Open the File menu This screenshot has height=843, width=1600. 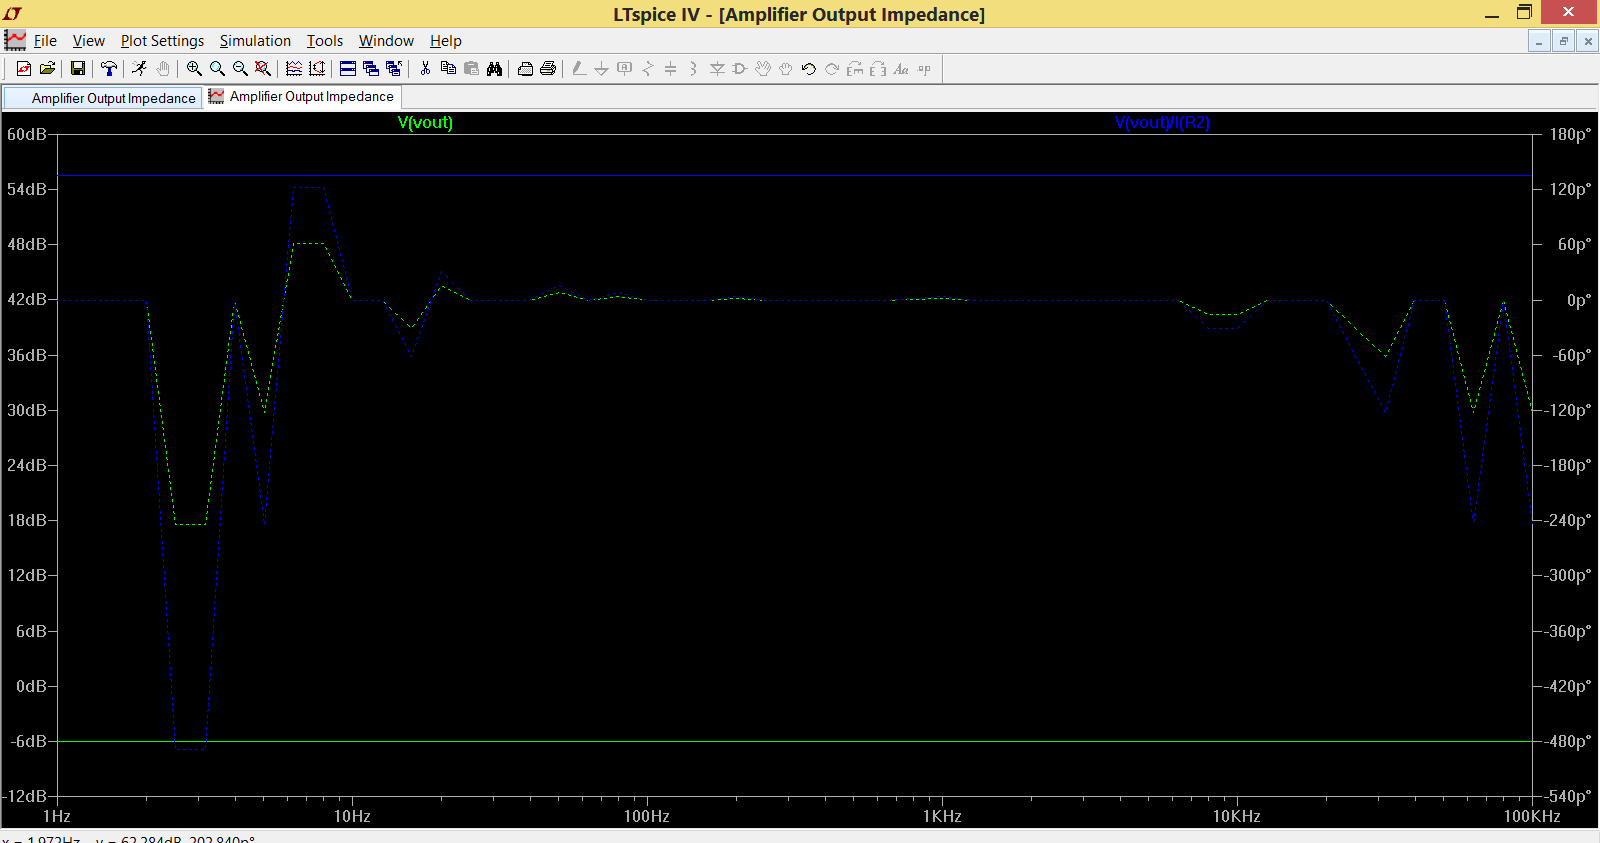click(x=45, y=41)
